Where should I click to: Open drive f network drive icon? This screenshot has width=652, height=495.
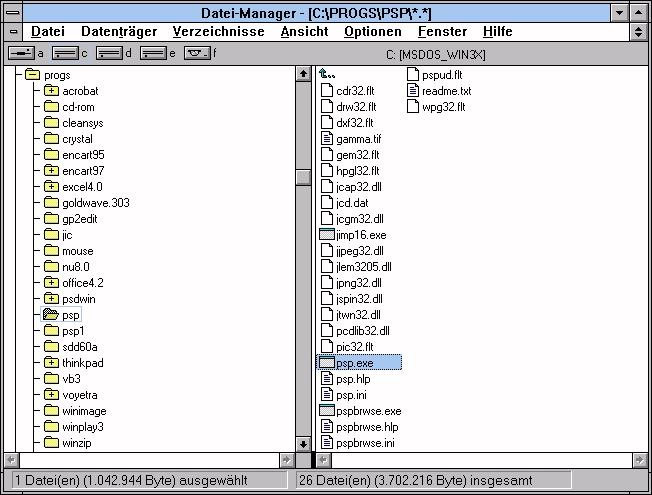coord(197,53)
